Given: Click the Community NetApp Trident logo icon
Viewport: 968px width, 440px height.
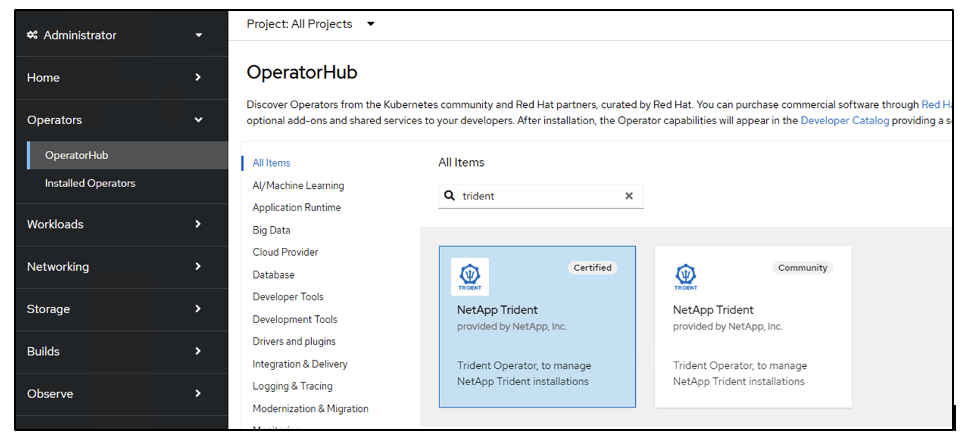Looking at the screenshot, I should coord(686,276).
